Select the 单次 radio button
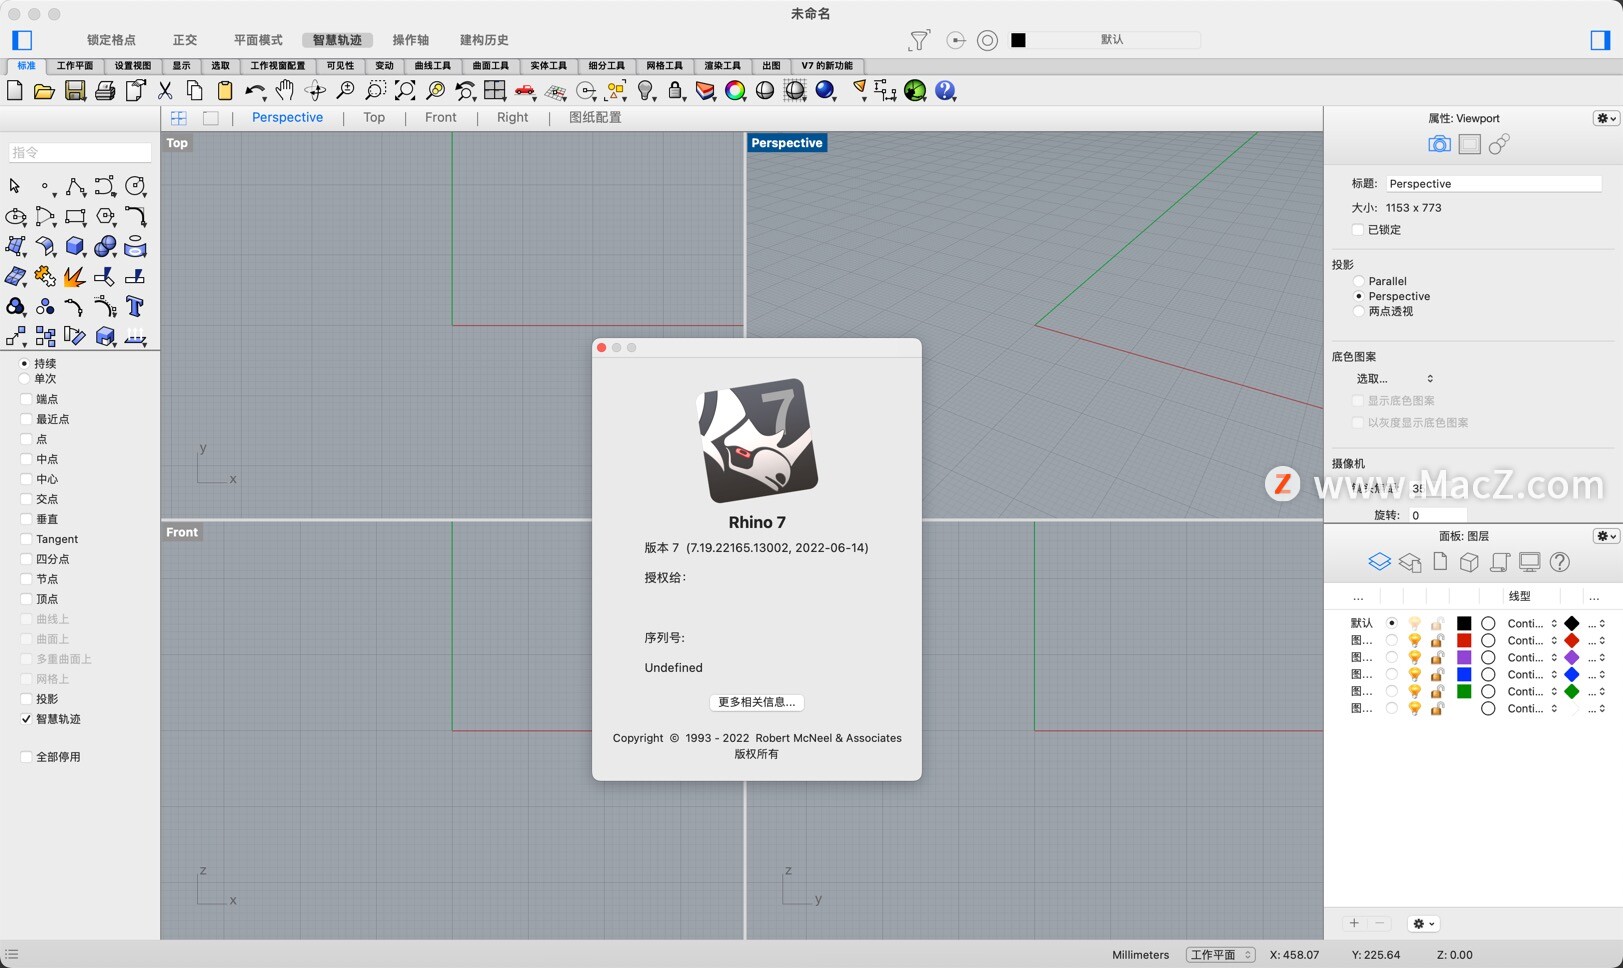 click(x=24, y=379)
